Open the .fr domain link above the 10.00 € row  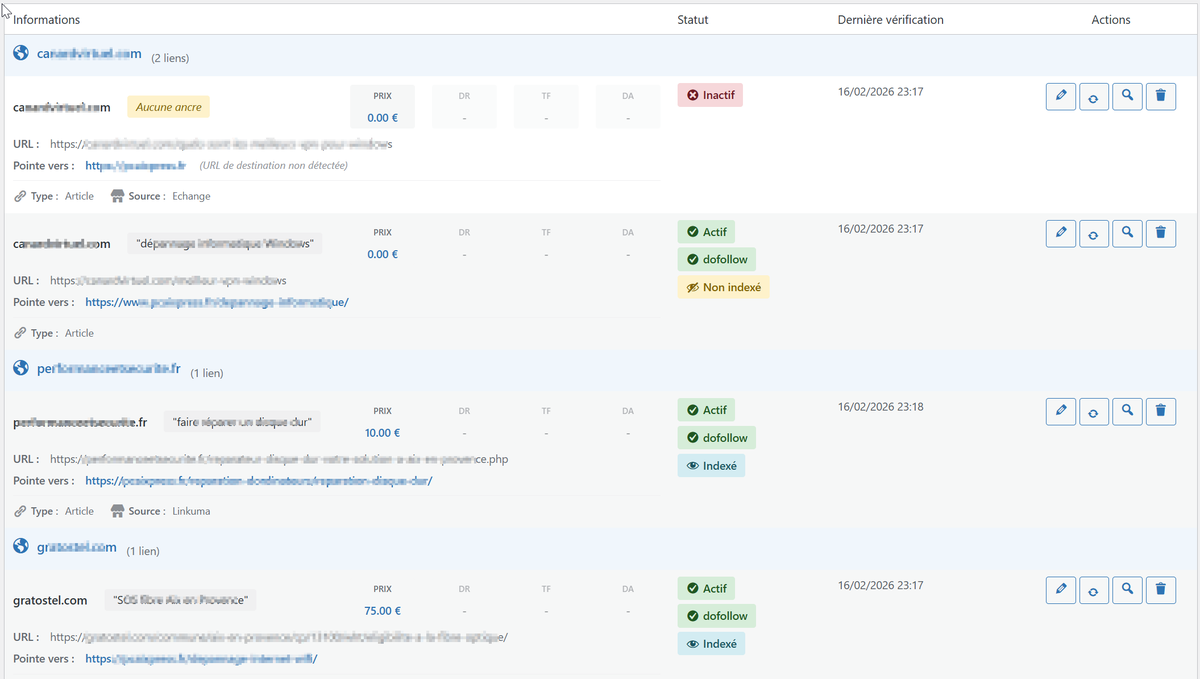click(109, 369)
